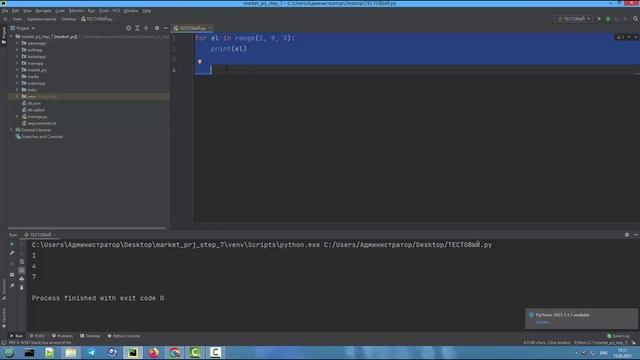The image size is (640, 360).
Task: Open Telegram from the taskbar
Action: click(91, 353)
